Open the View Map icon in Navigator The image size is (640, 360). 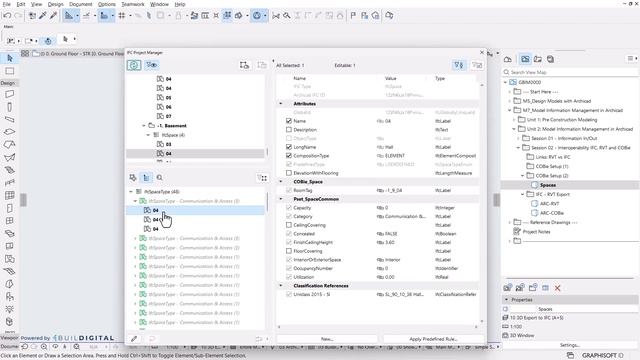(x=525, y=59)
